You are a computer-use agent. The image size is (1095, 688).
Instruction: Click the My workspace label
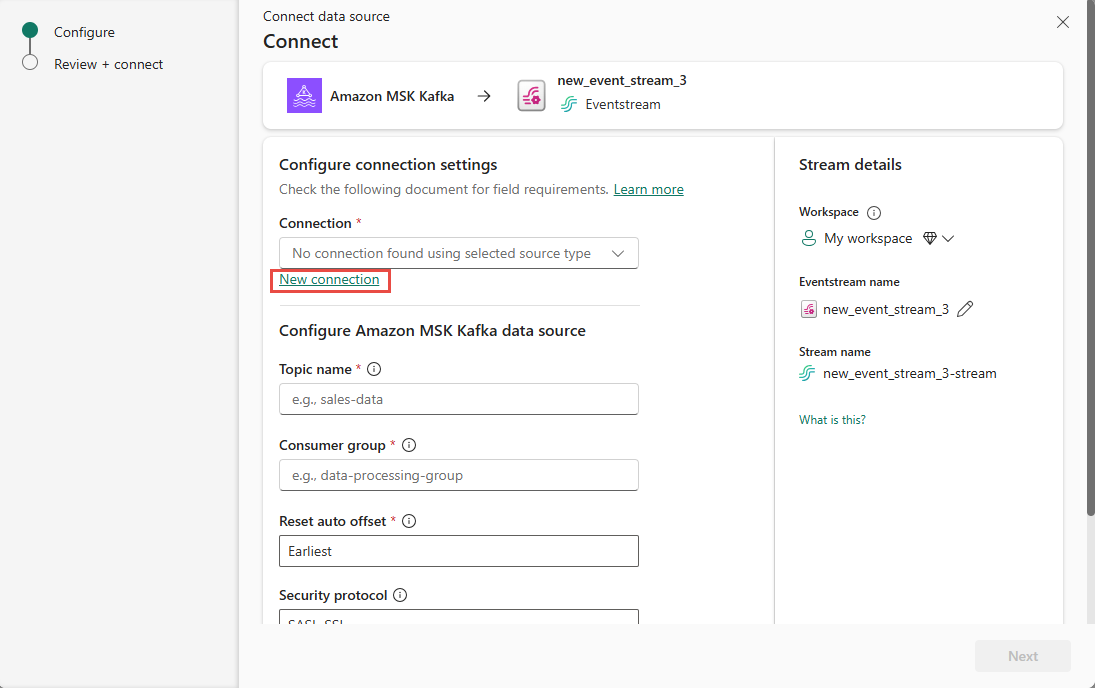pyautogui.click(x=868, y=238)
